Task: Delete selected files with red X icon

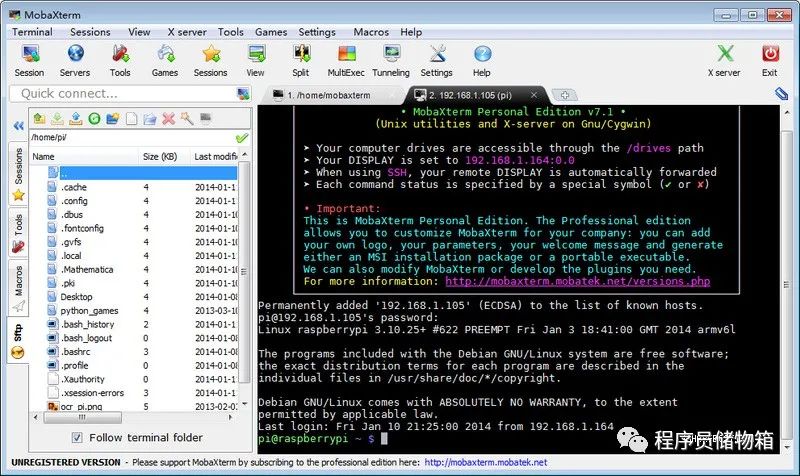Action: [x=168, y=119]
